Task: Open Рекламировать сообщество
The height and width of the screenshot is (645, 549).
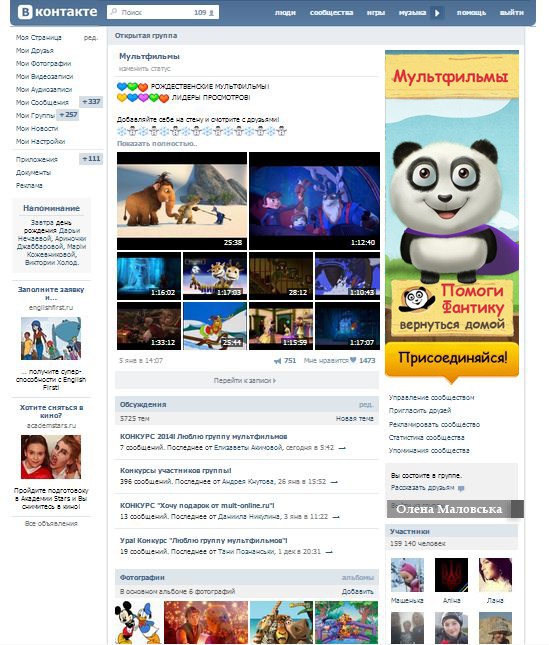Action: pos(434,424)
